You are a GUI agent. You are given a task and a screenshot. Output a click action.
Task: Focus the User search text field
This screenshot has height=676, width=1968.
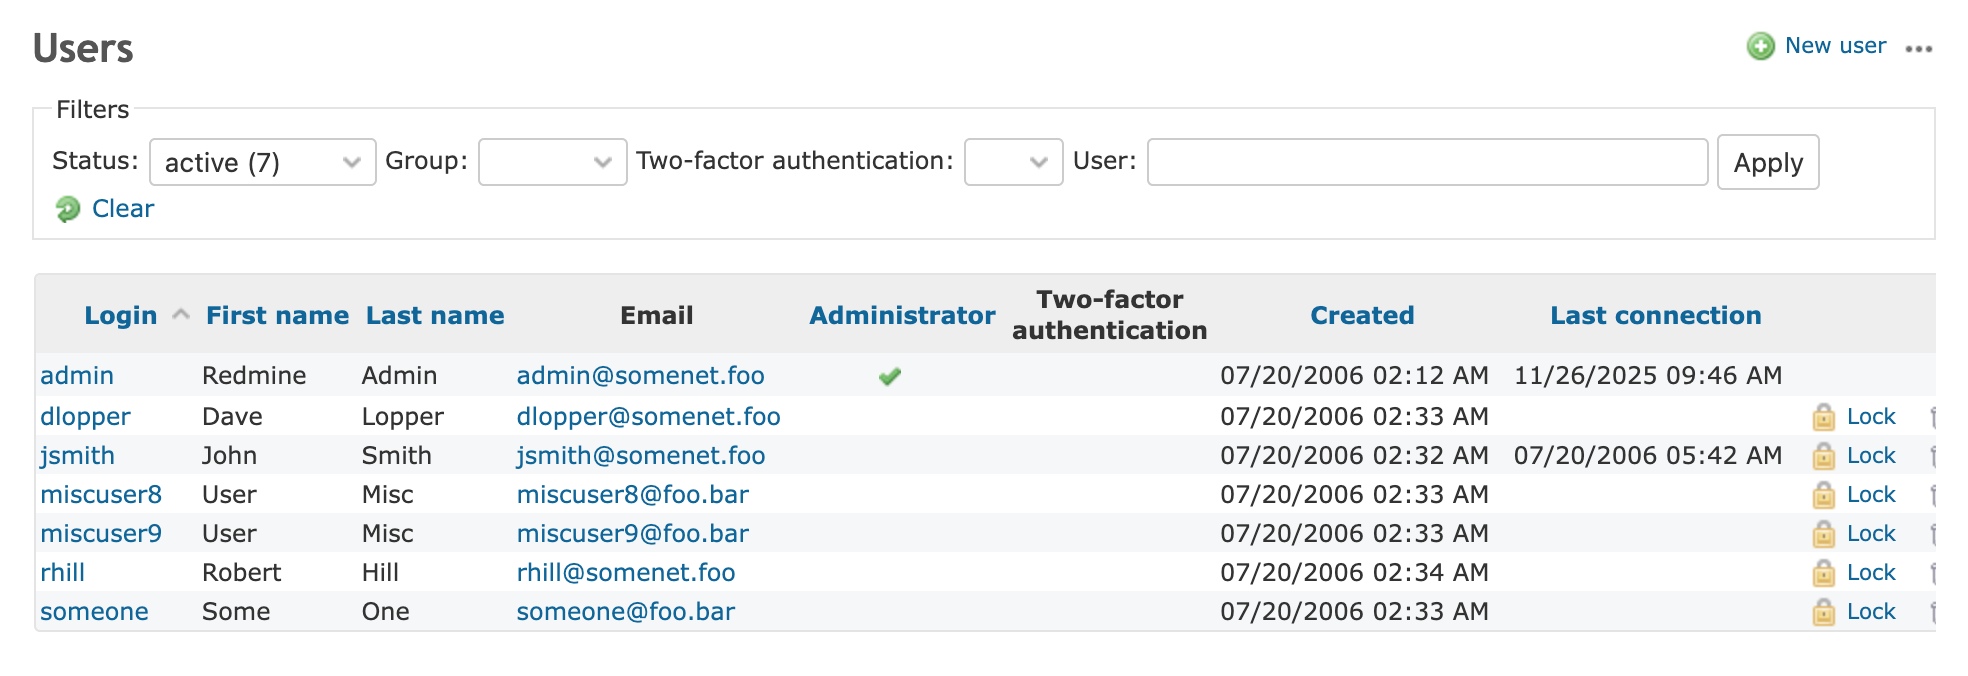pyautogui.click(x=1426, y=162)
